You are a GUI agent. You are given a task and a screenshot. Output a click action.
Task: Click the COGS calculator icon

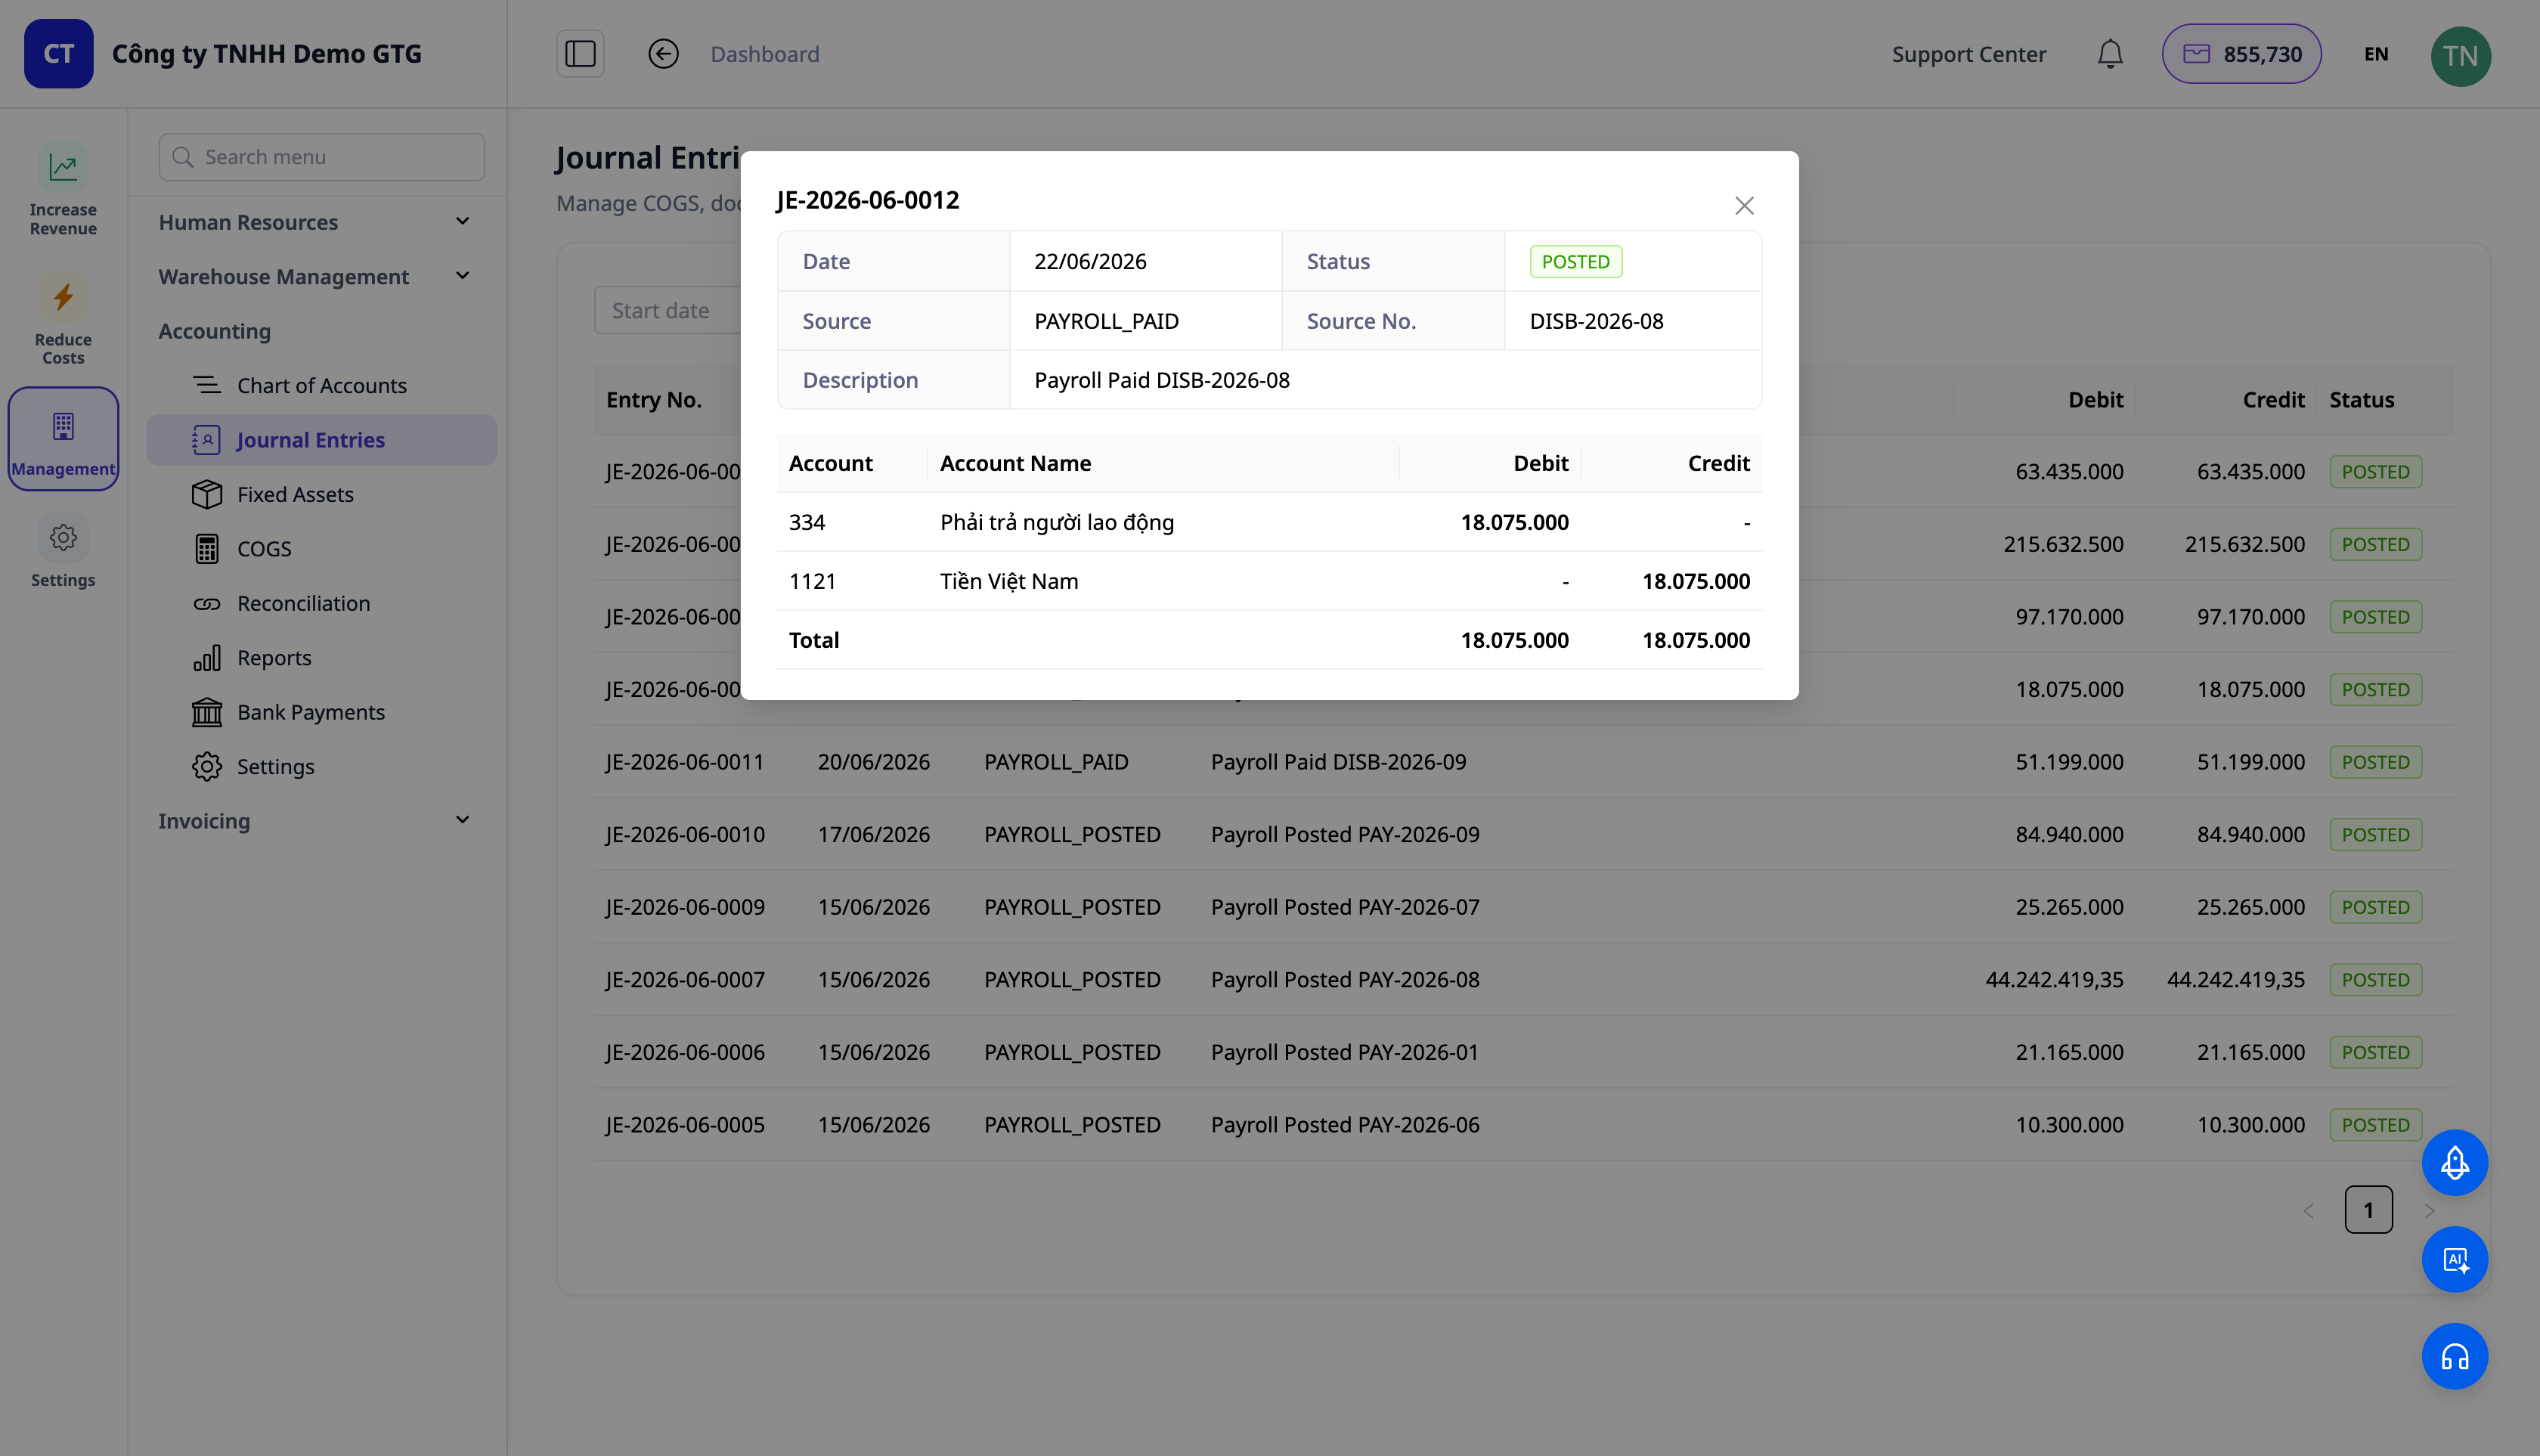pos(207,549)
